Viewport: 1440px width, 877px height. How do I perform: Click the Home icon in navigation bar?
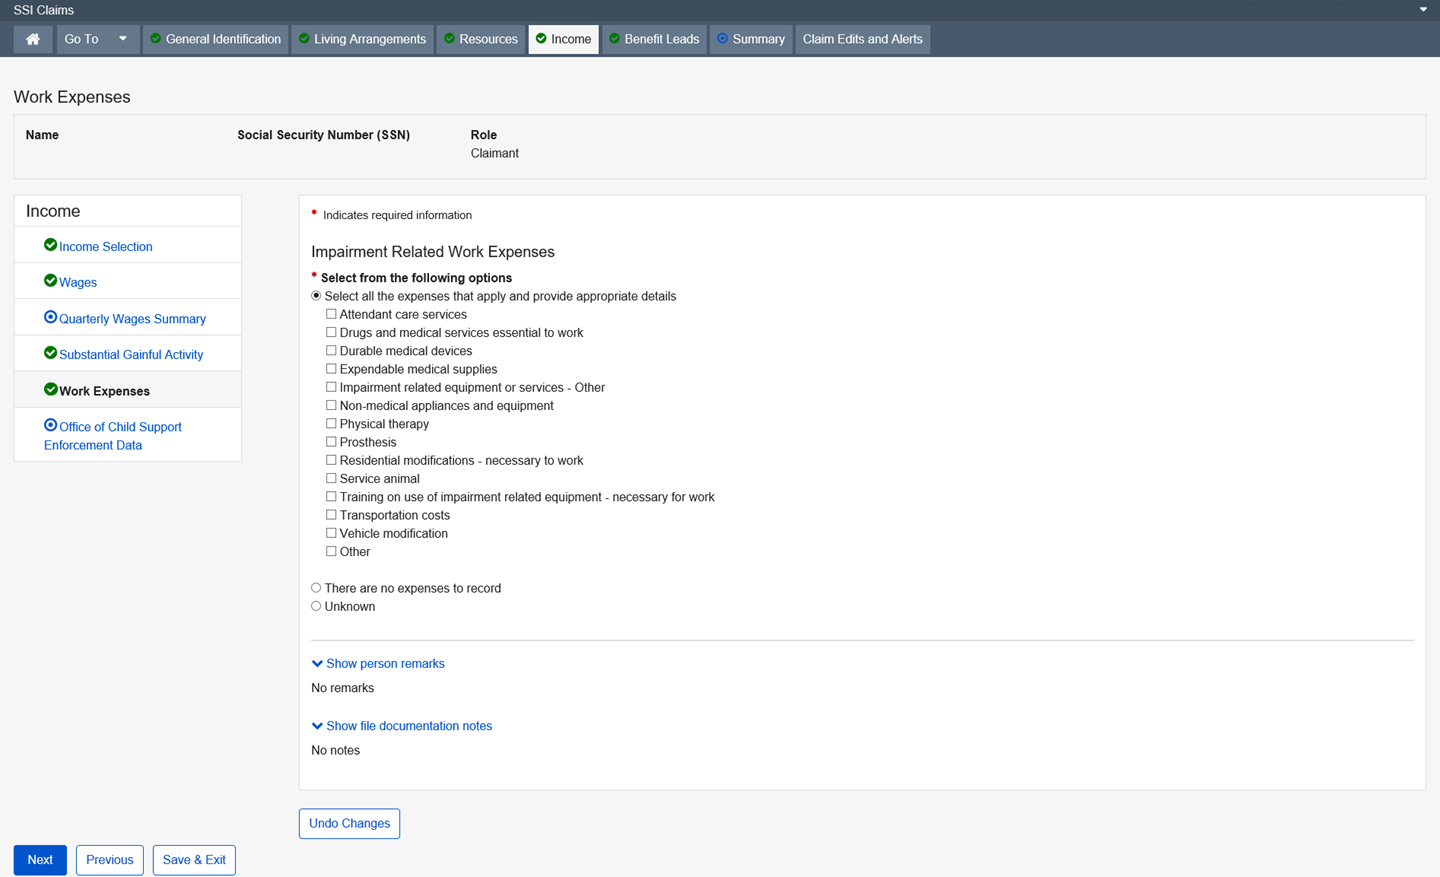33,39
